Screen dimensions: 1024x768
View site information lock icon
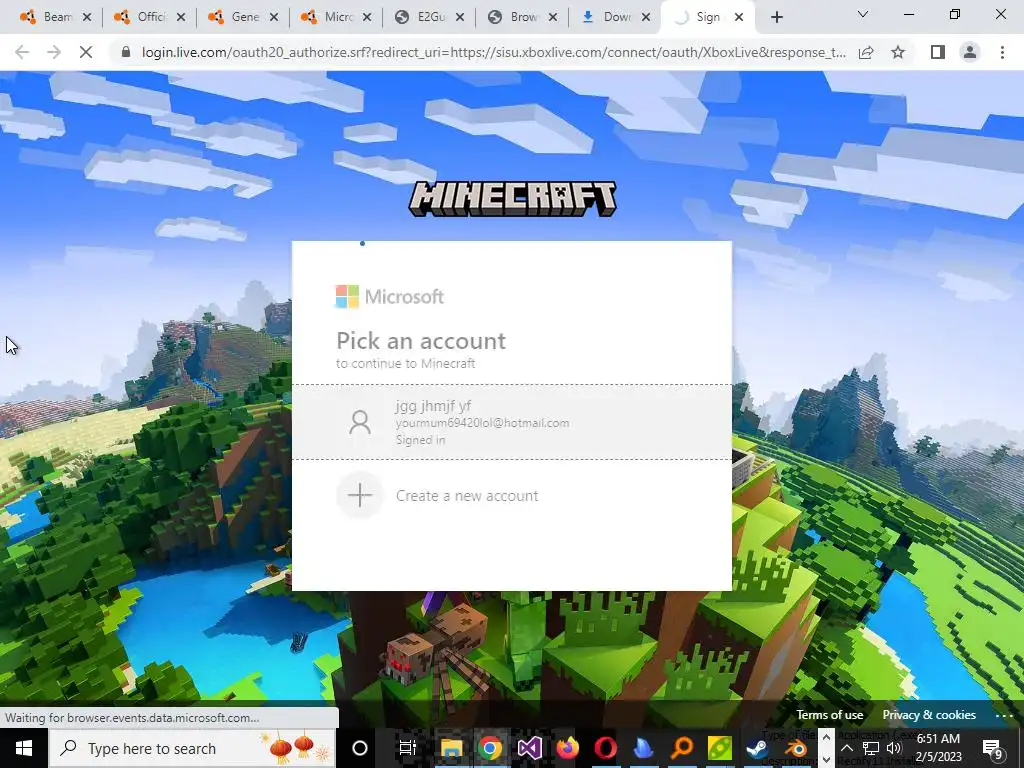(127, 52)
